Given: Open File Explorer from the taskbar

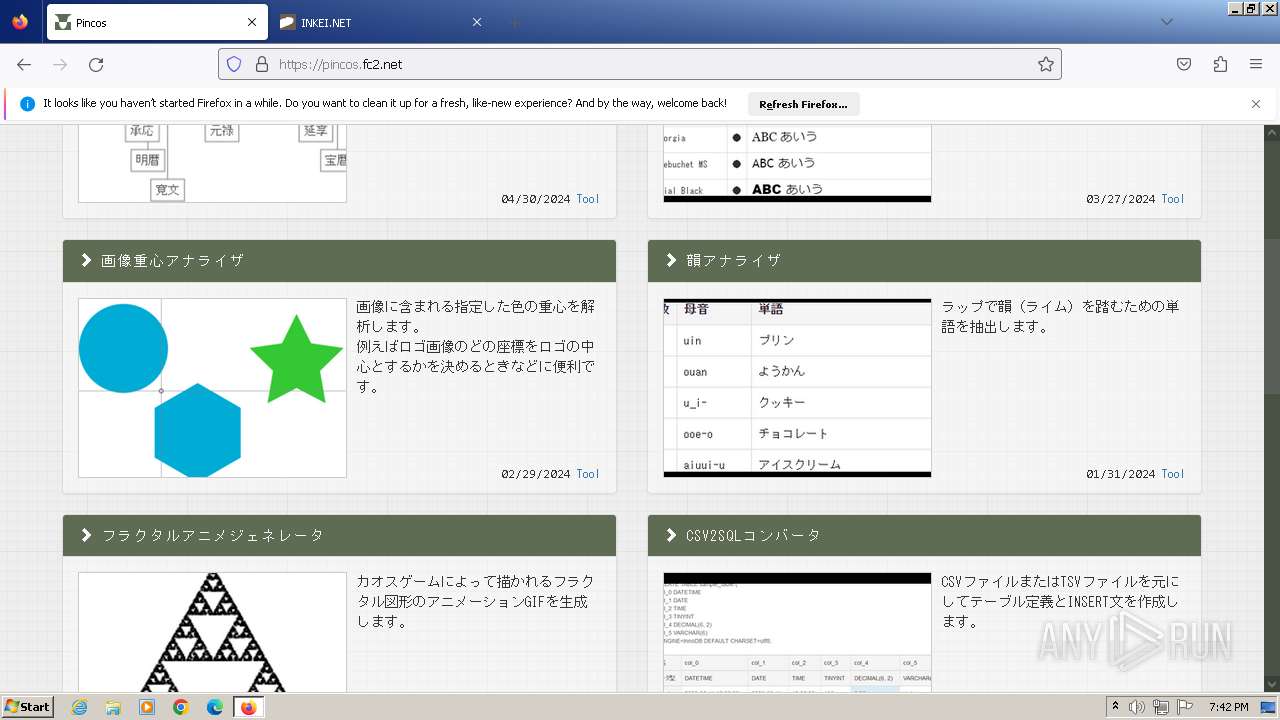Looking at the screenshot, I should pos(113,707).
